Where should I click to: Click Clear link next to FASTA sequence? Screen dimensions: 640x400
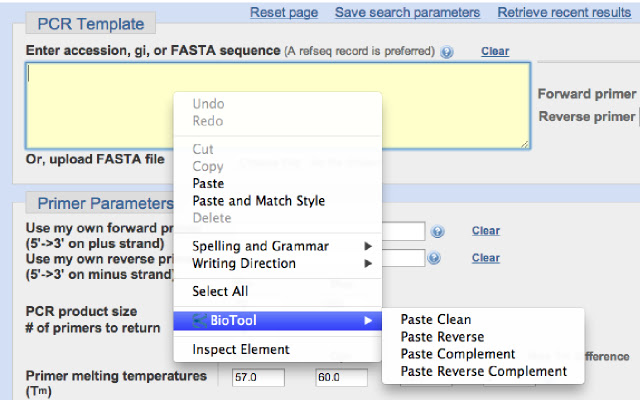tap(494, 51)
